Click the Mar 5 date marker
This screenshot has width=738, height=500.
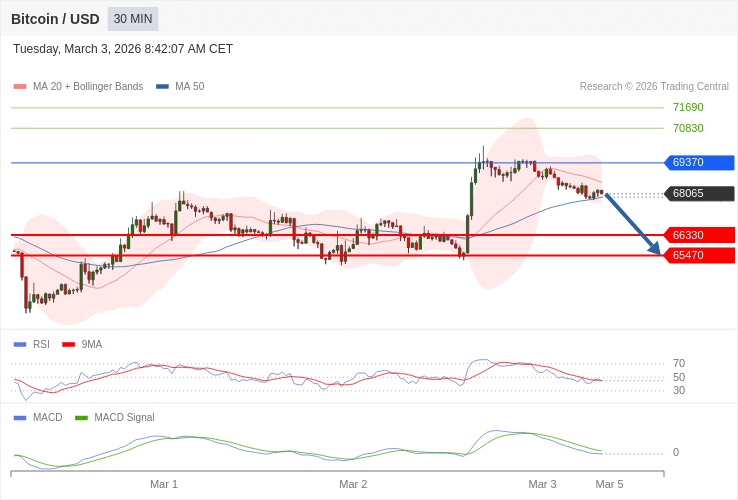[609, 484]
